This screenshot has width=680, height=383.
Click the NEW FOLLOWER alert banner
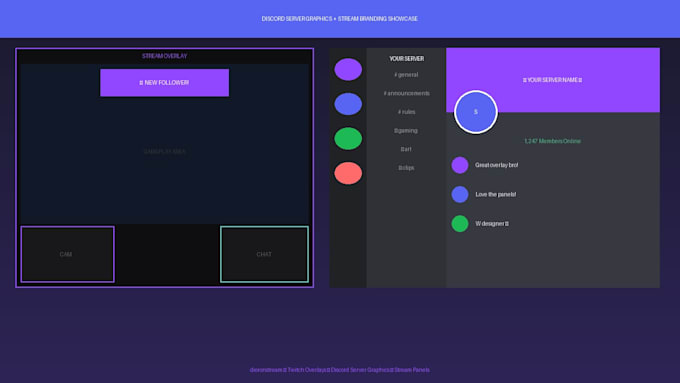(164, 82)
